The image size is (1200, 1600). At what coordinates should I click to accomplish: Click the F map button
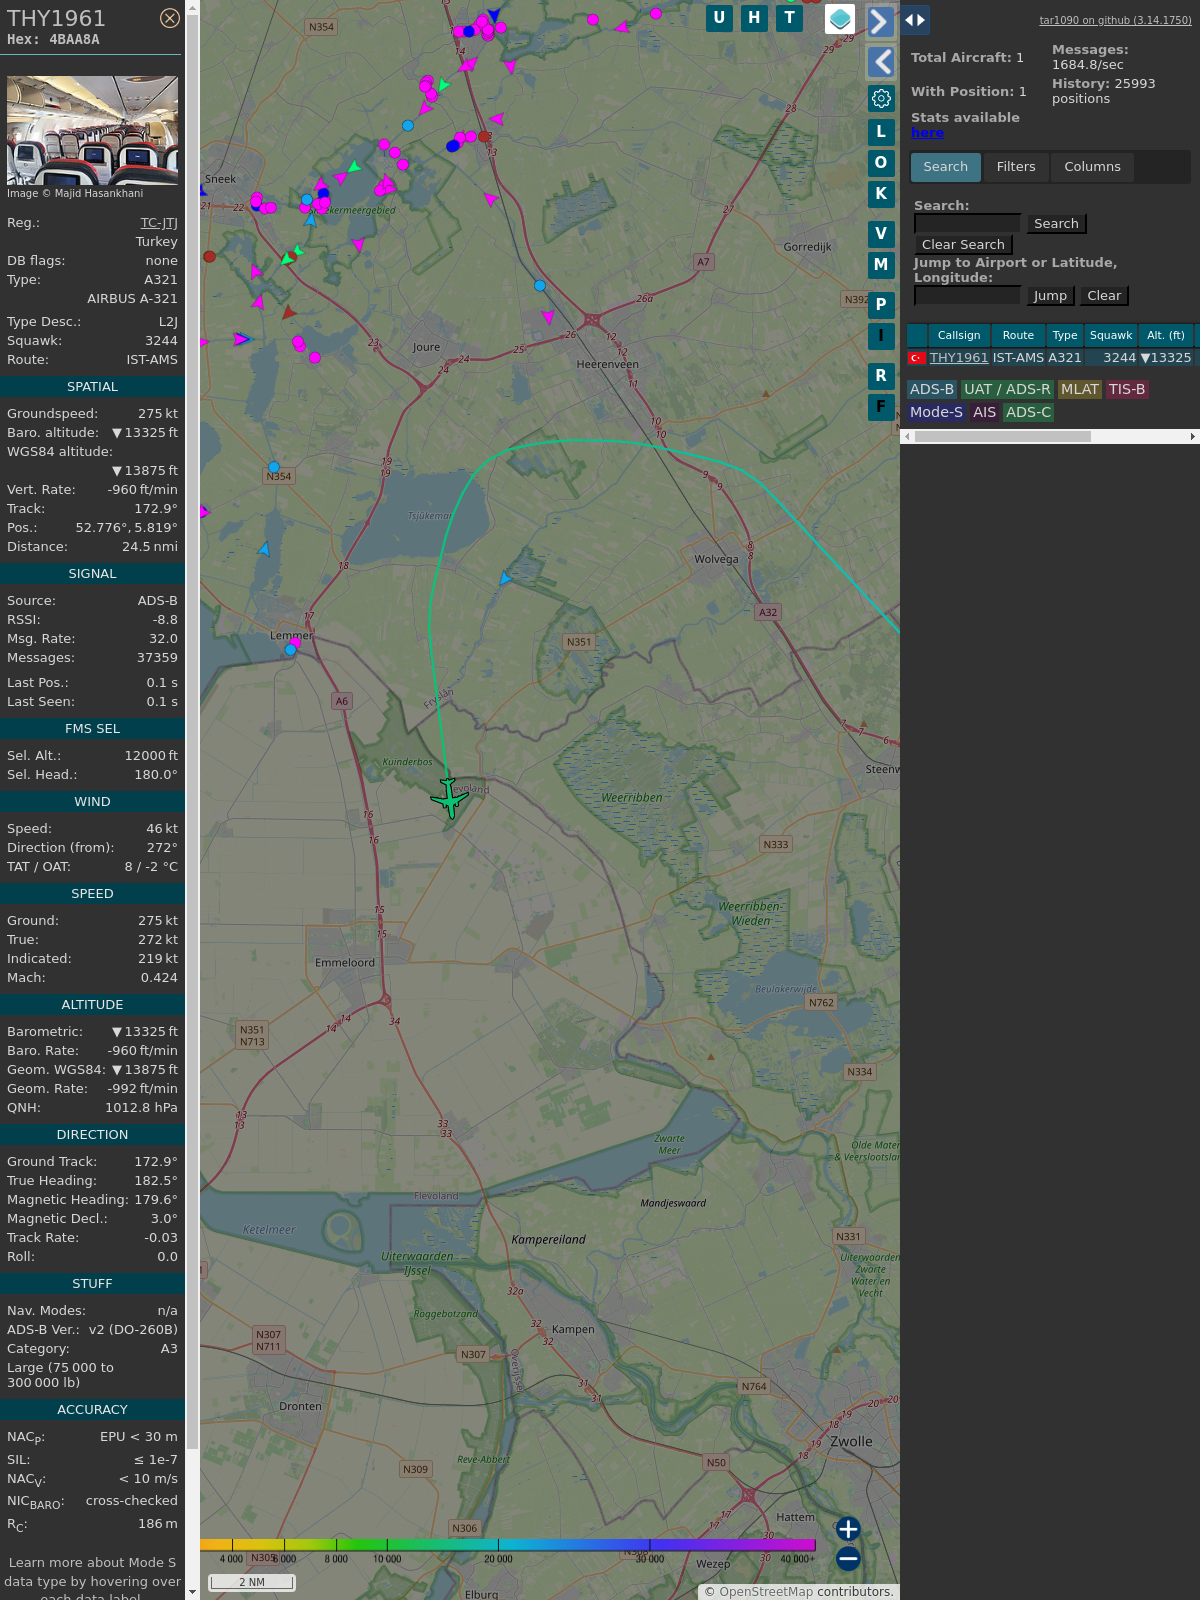click(x=881, y=407)
